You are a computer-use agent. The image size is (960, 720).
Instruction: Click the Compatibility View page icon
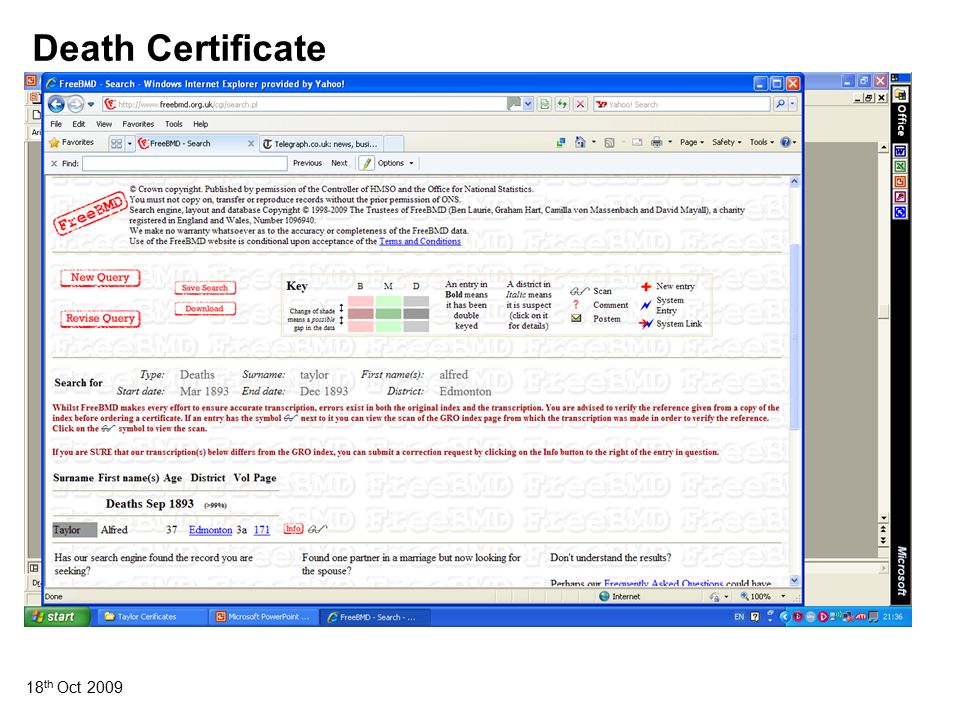point(544,105)
